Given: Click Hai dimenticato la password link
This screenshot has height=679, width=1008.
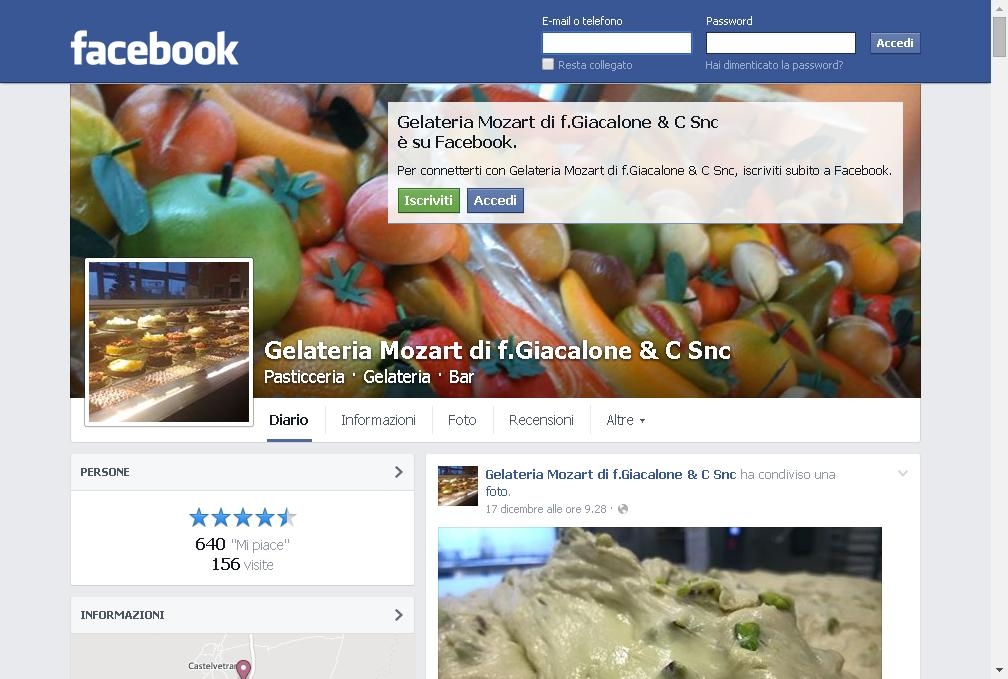Looking at the screenshot, I should (774, 65).
